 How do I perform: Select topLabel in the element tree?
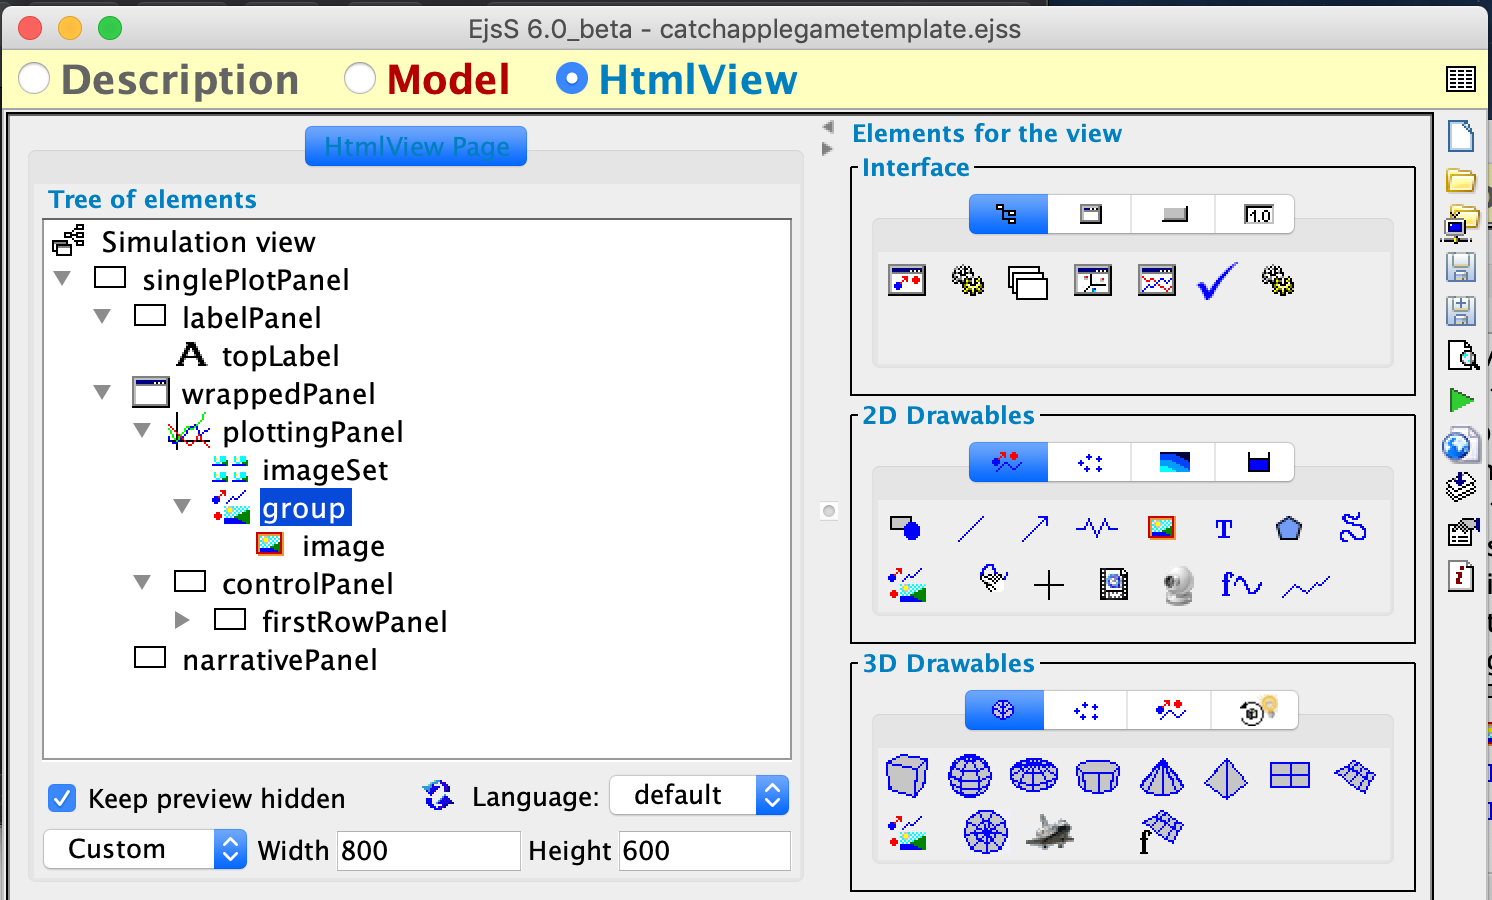pyautogui.click(x=280, y=356)
